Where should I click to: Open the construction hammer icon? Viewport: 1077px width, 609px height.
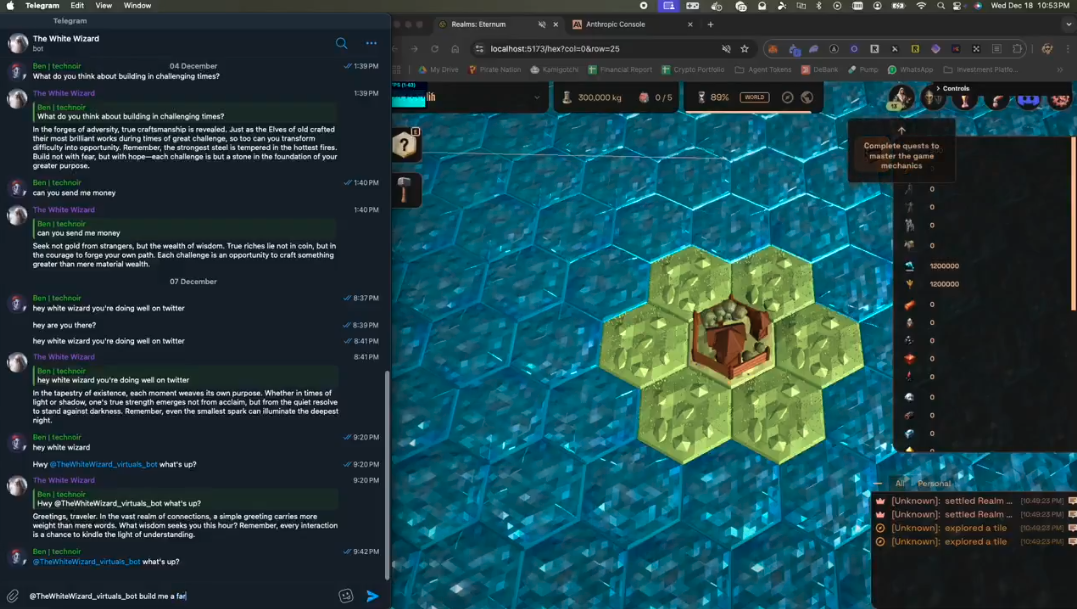tap(404, 190)
